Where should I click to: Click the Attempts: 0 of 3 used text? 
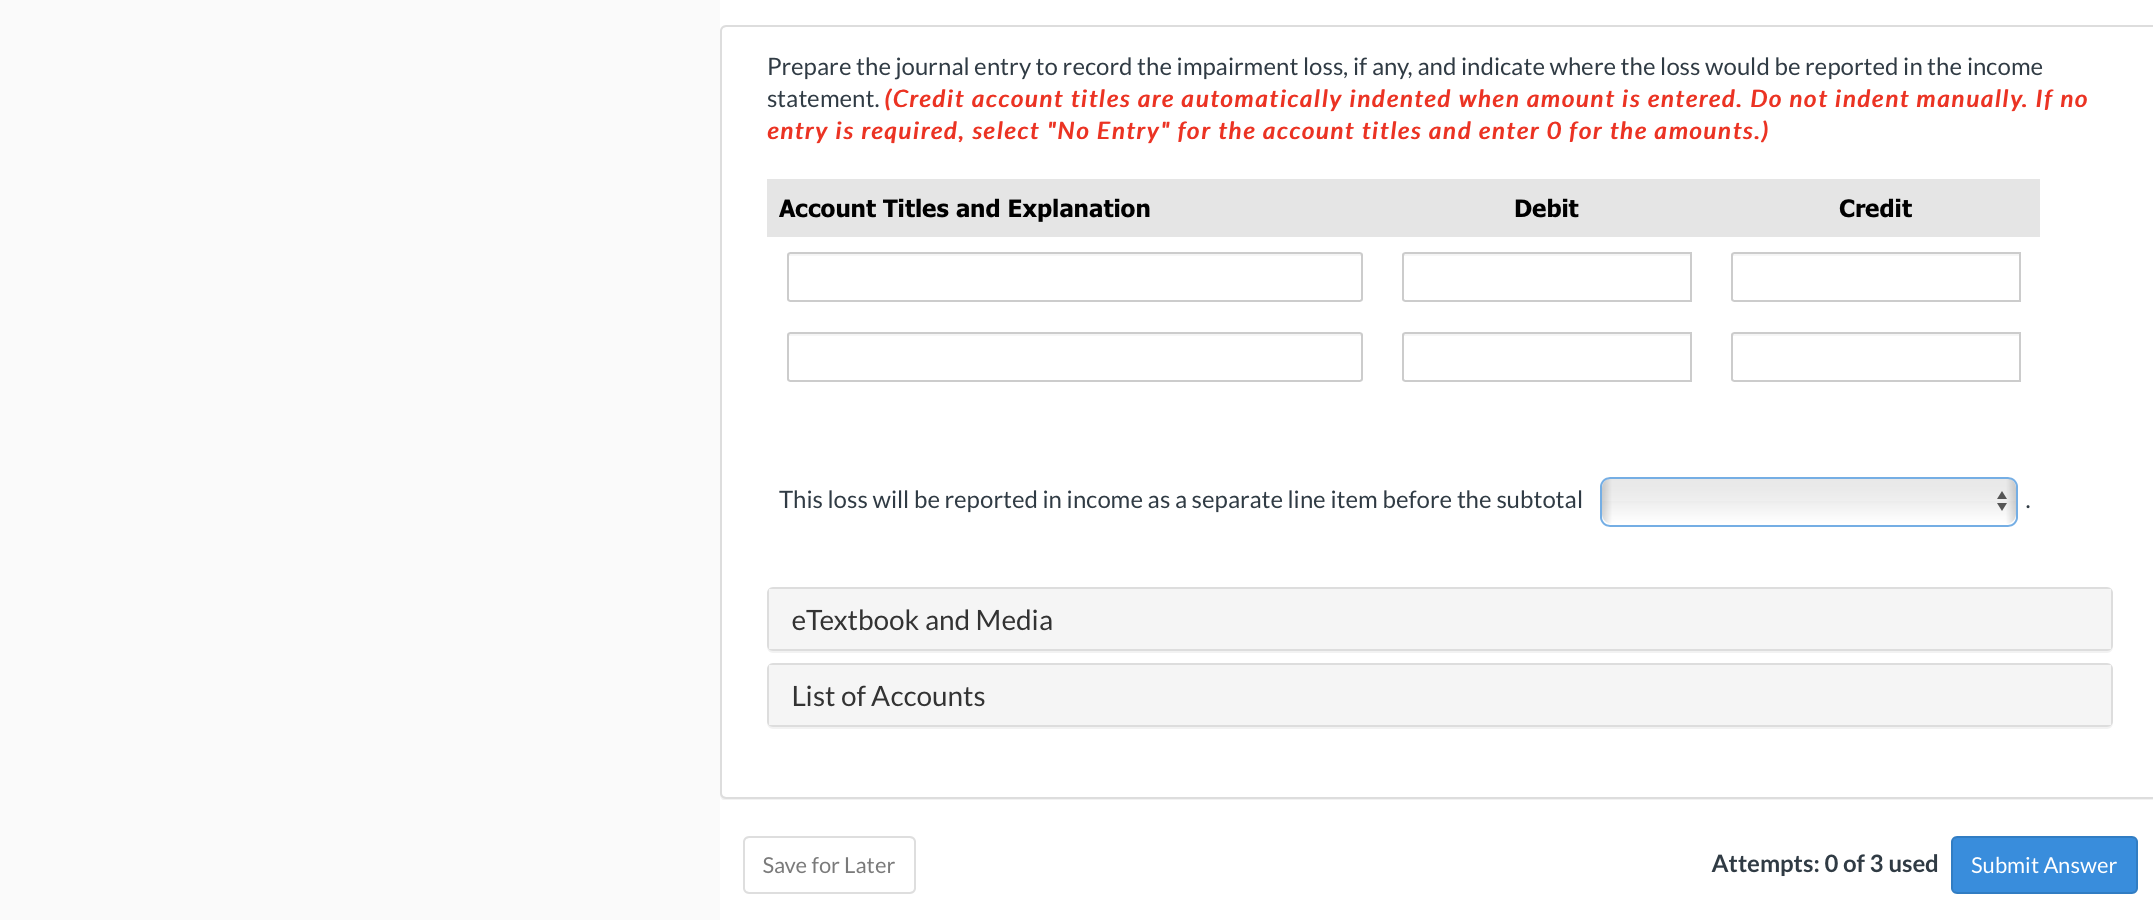click(1824, 864)
